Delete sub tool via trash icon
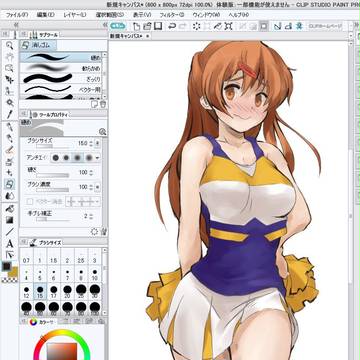 (x=103, y=104)
